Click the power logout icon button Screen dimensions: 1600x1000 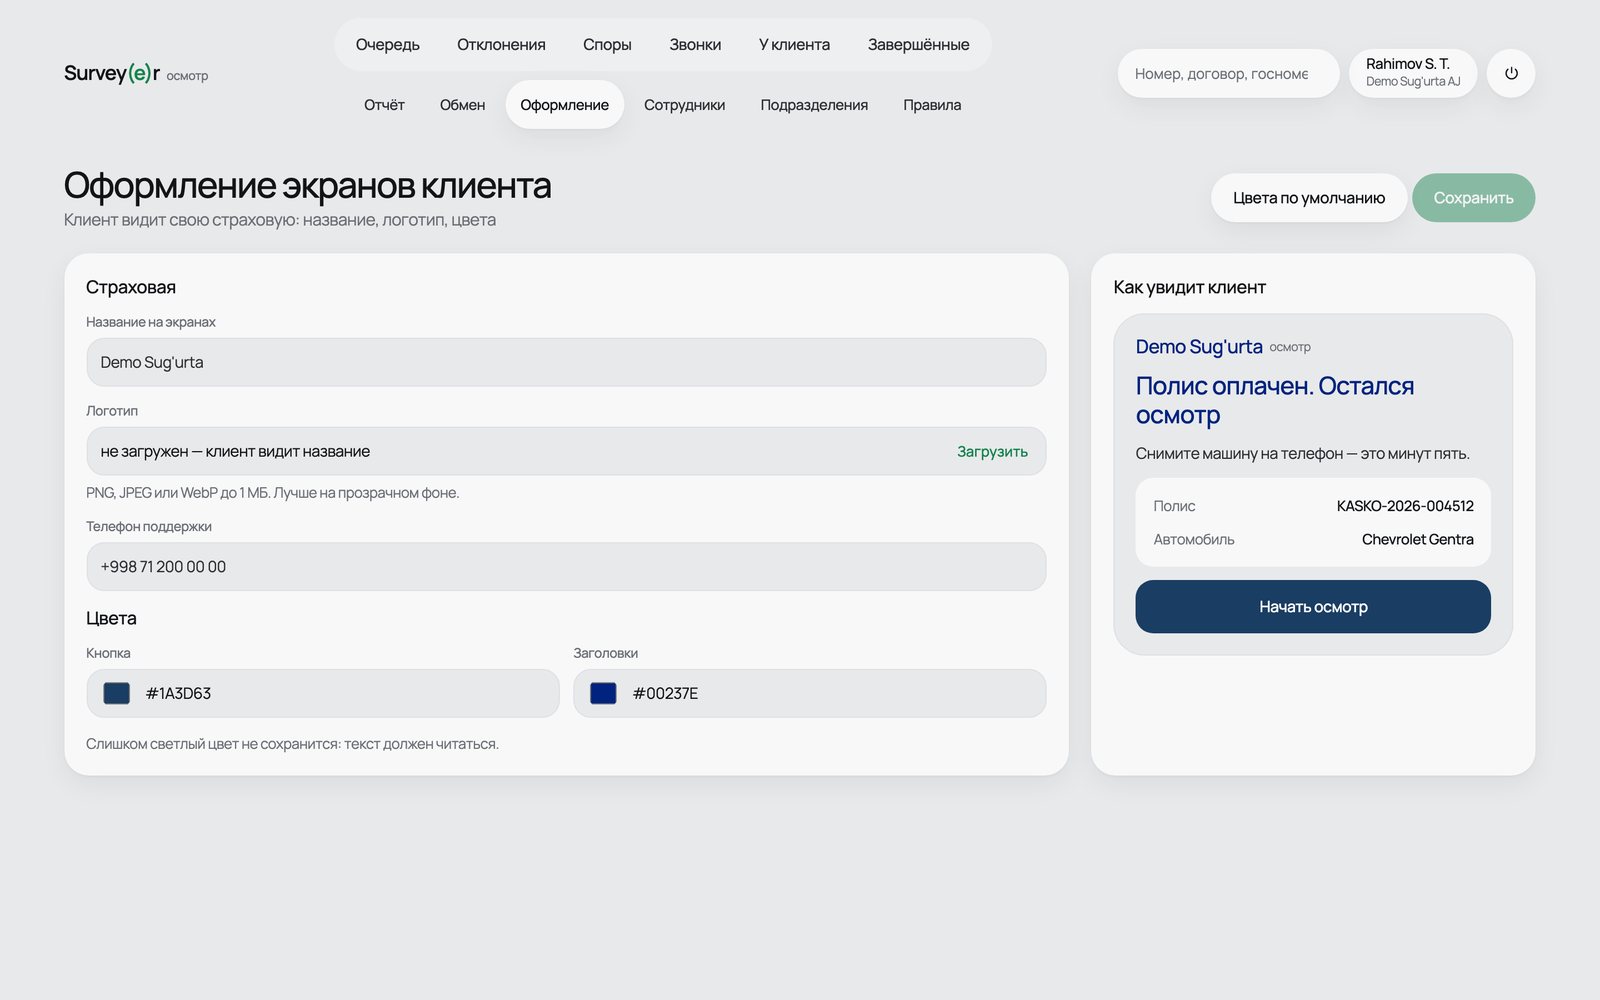pyautogui.click(x=1511, y=73)
